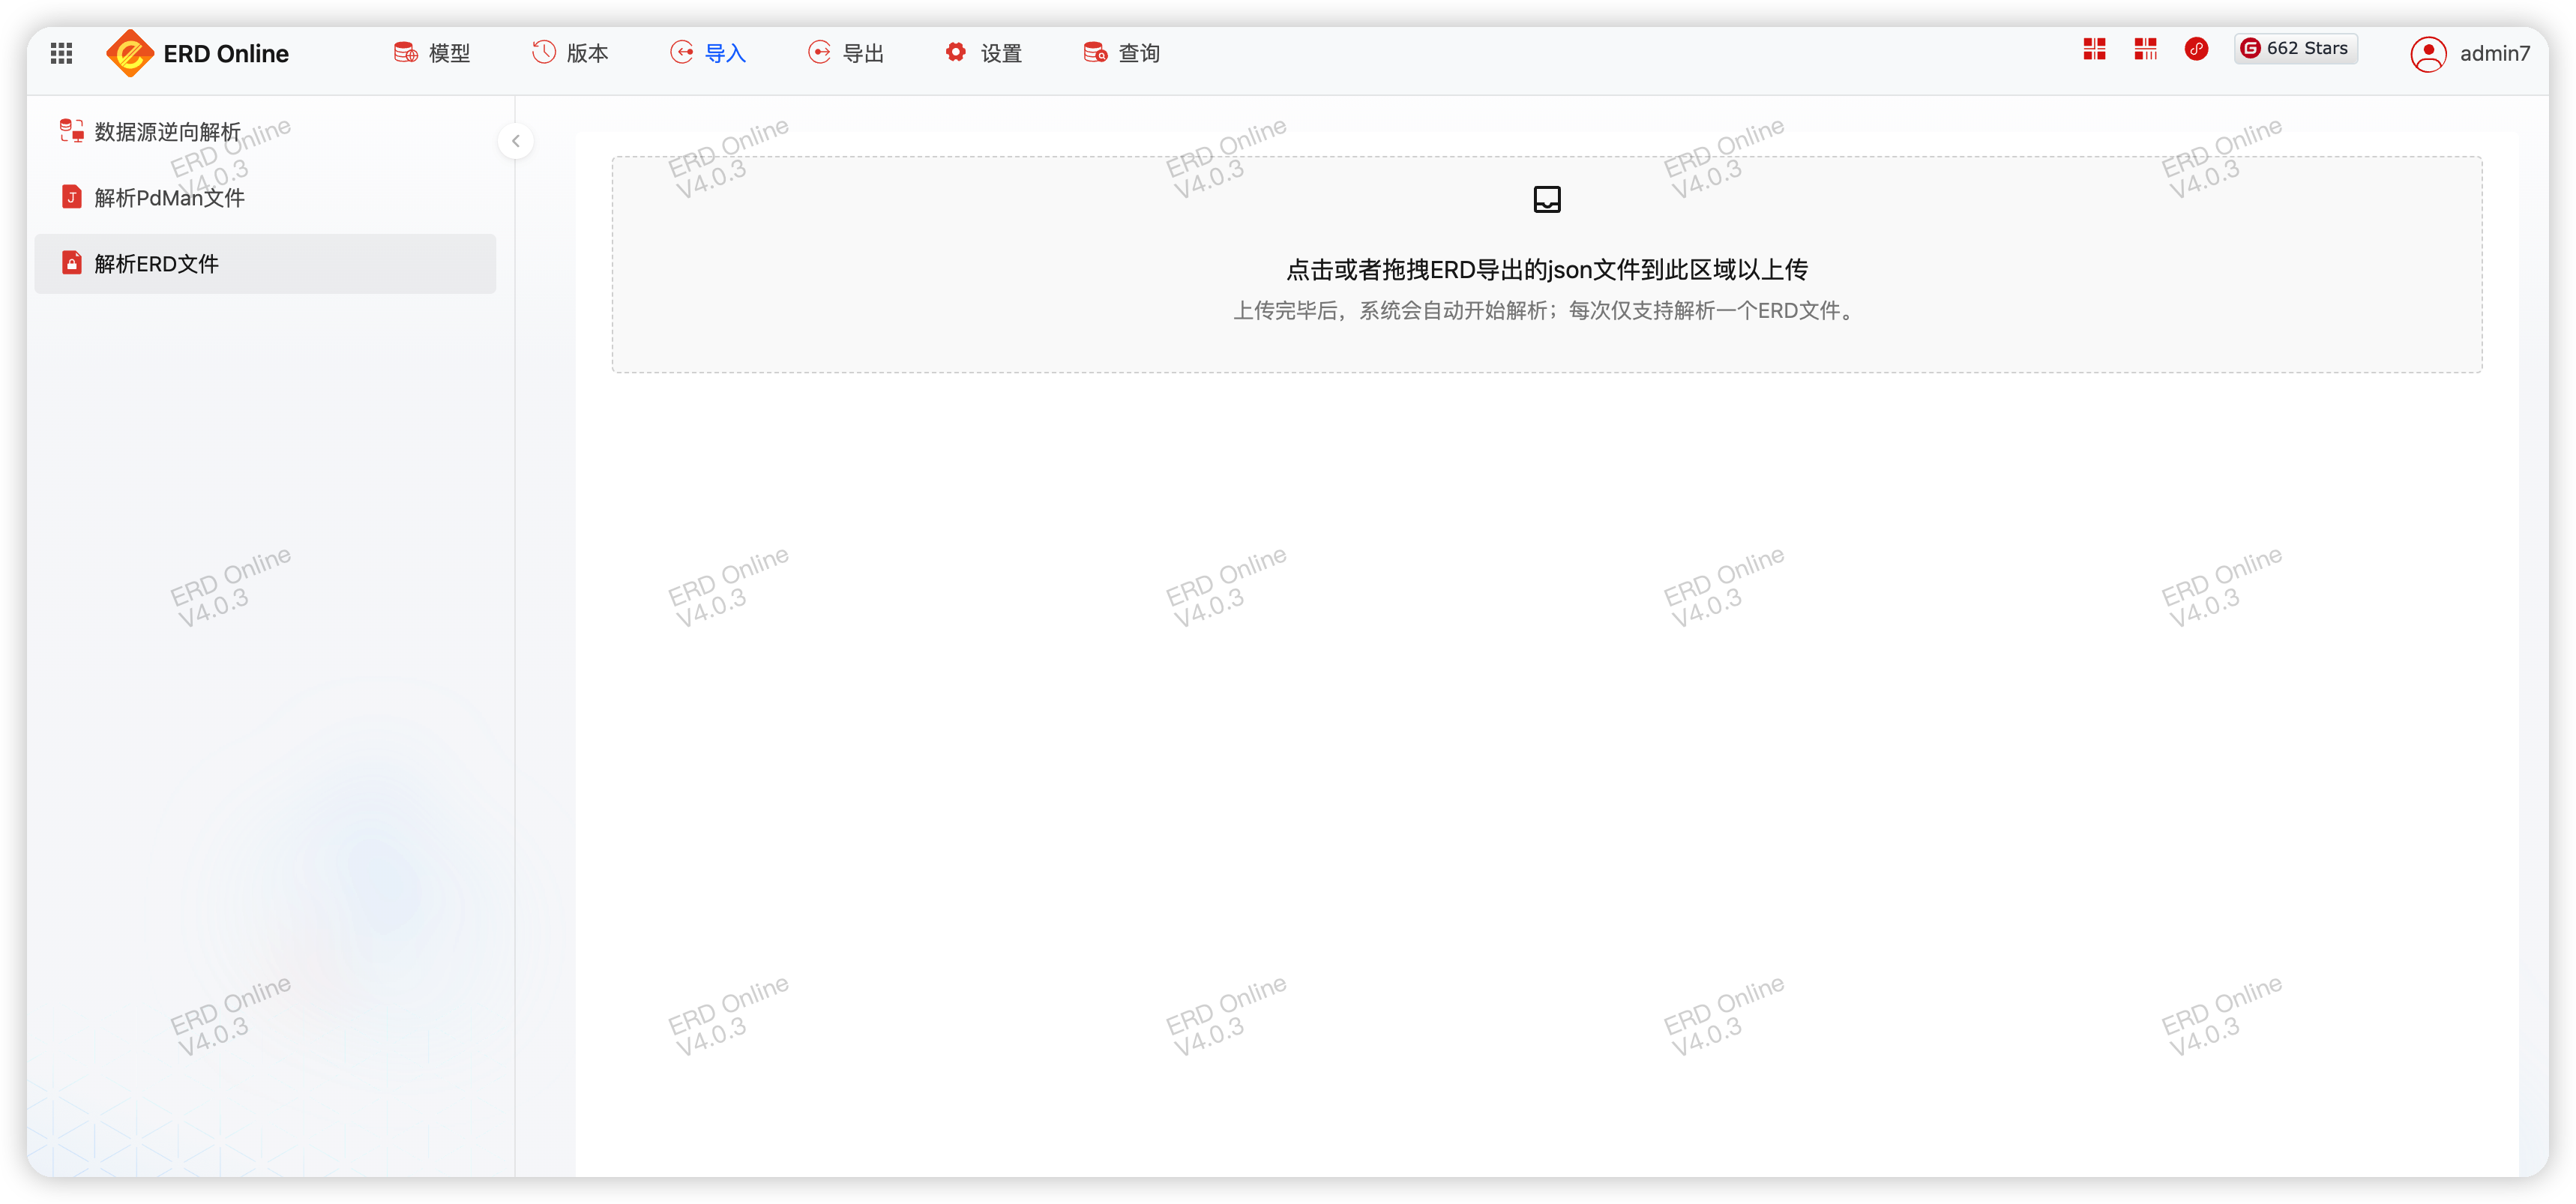This screenshot has width=2576, height=1204.
Task: Click the ERD Online logo
Action: tap(130, 53)
